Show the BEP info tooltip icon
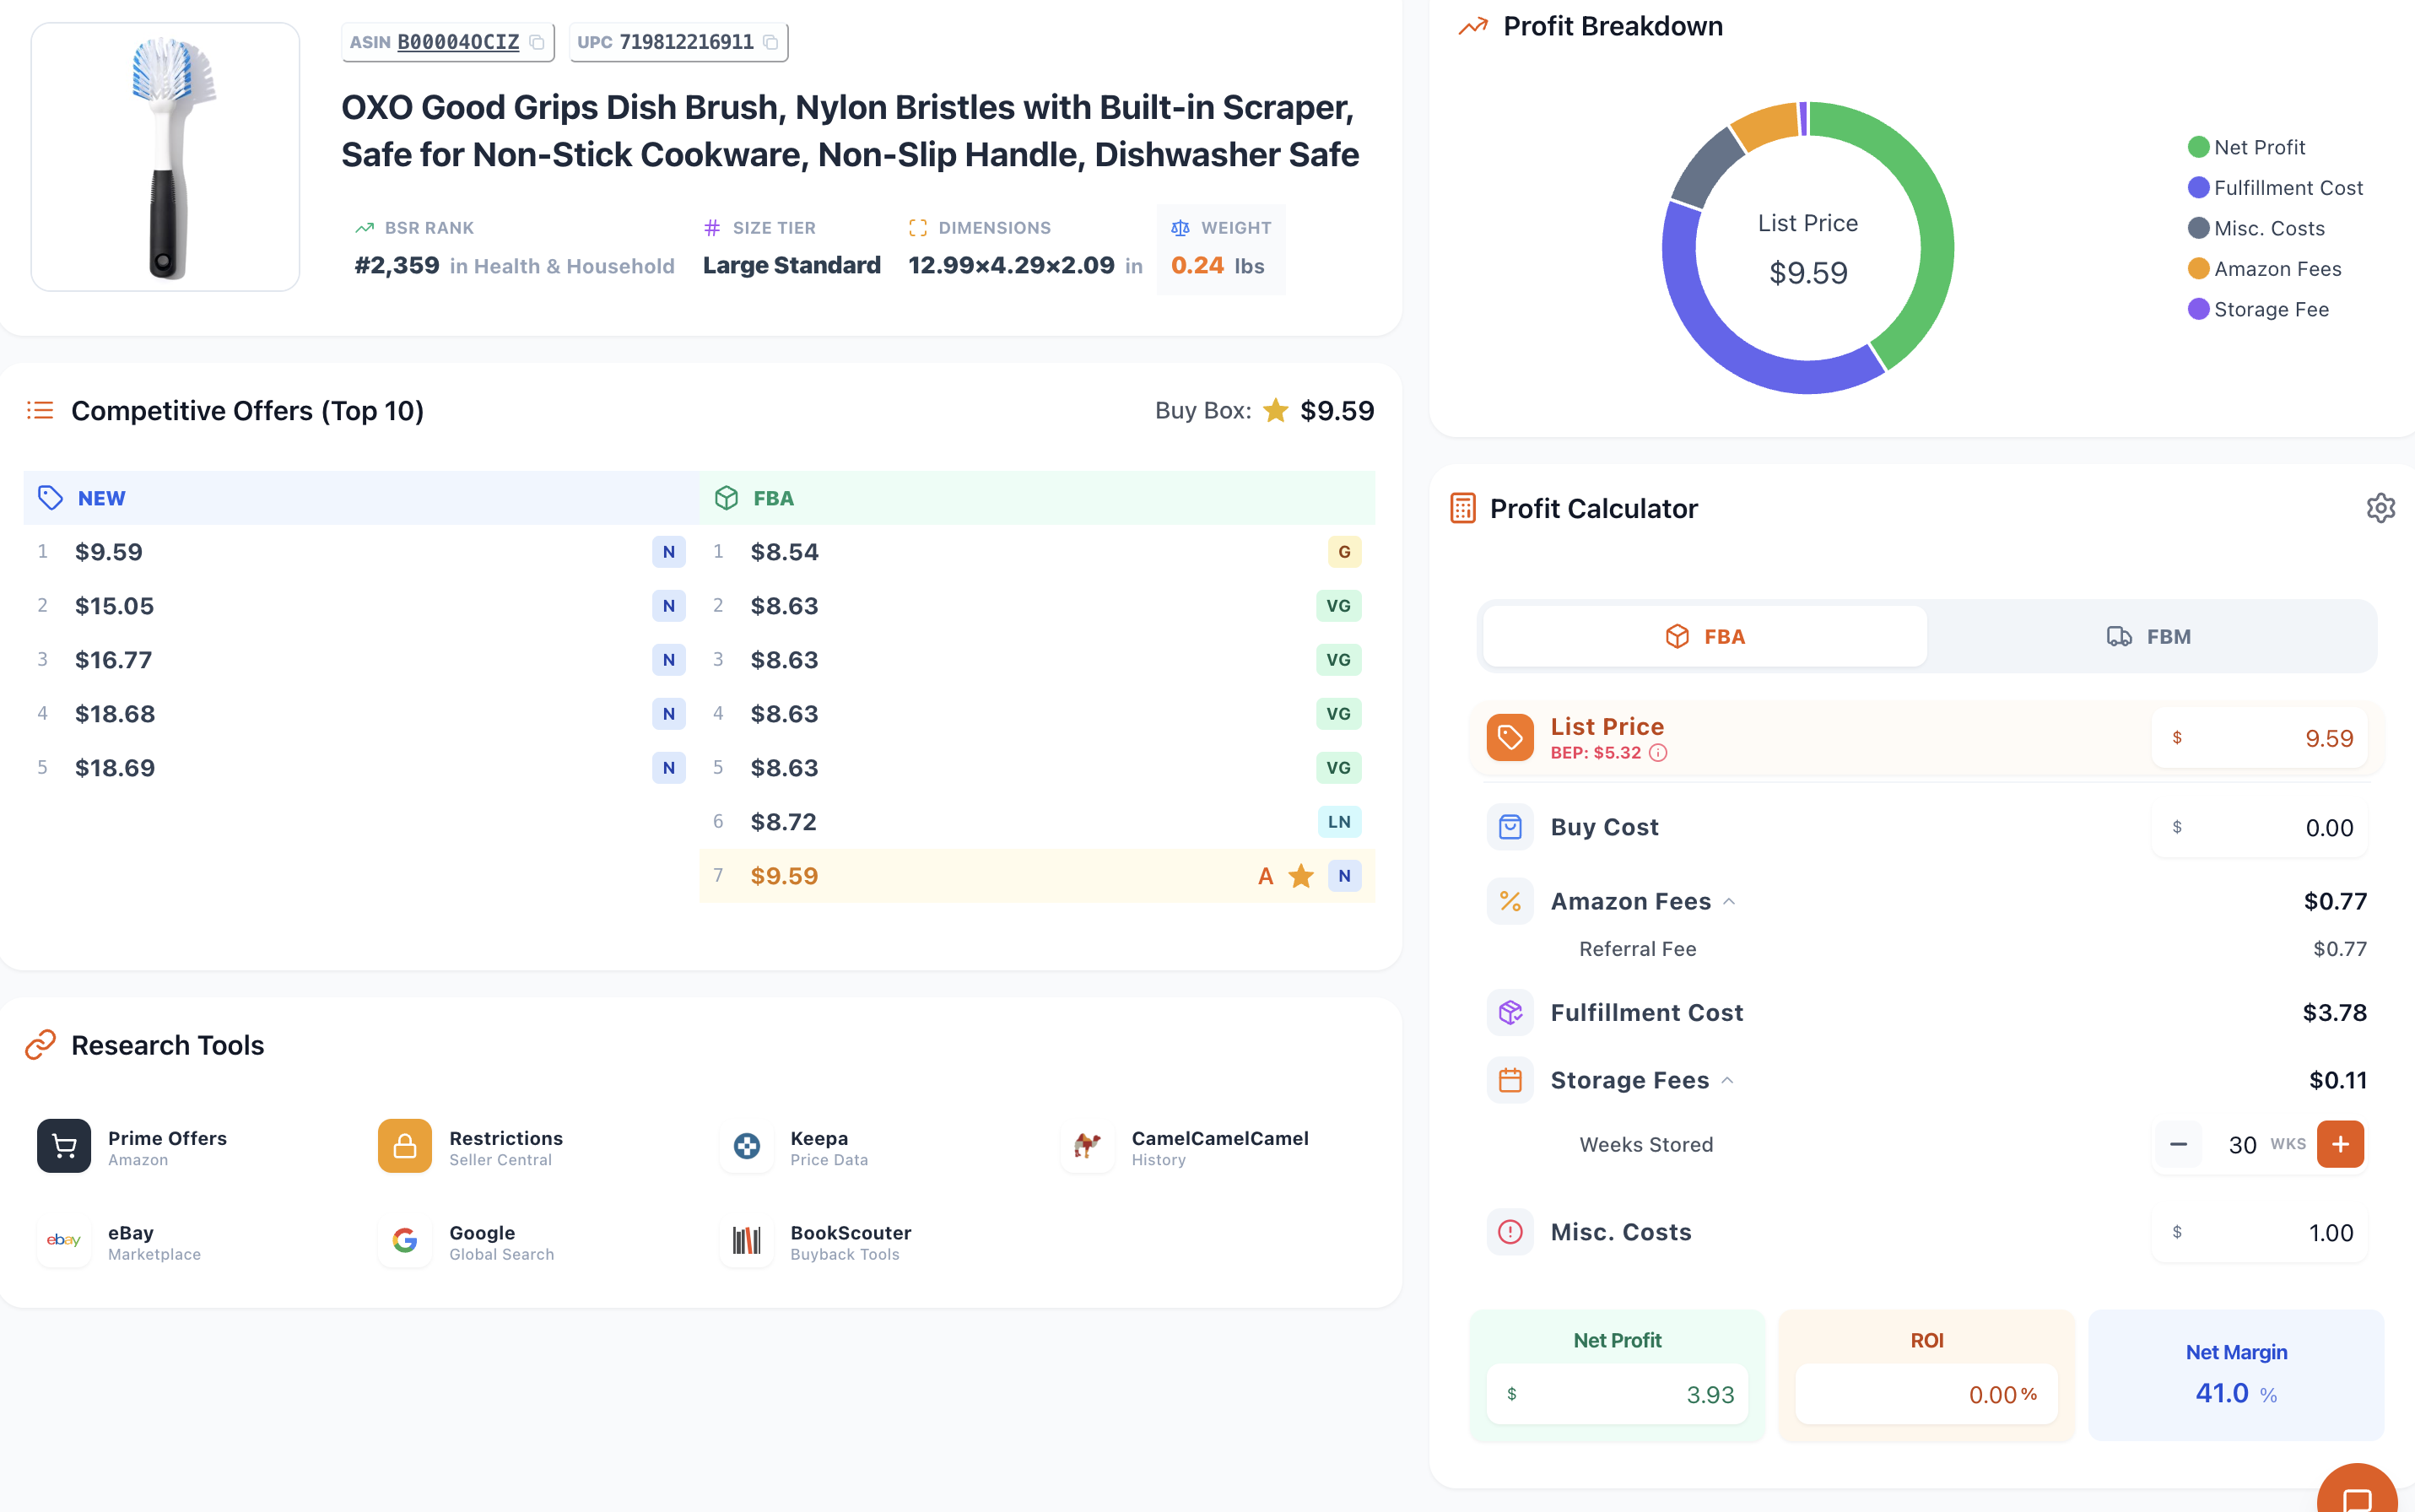The image size is (2415, 1512). click(1658, 753)
